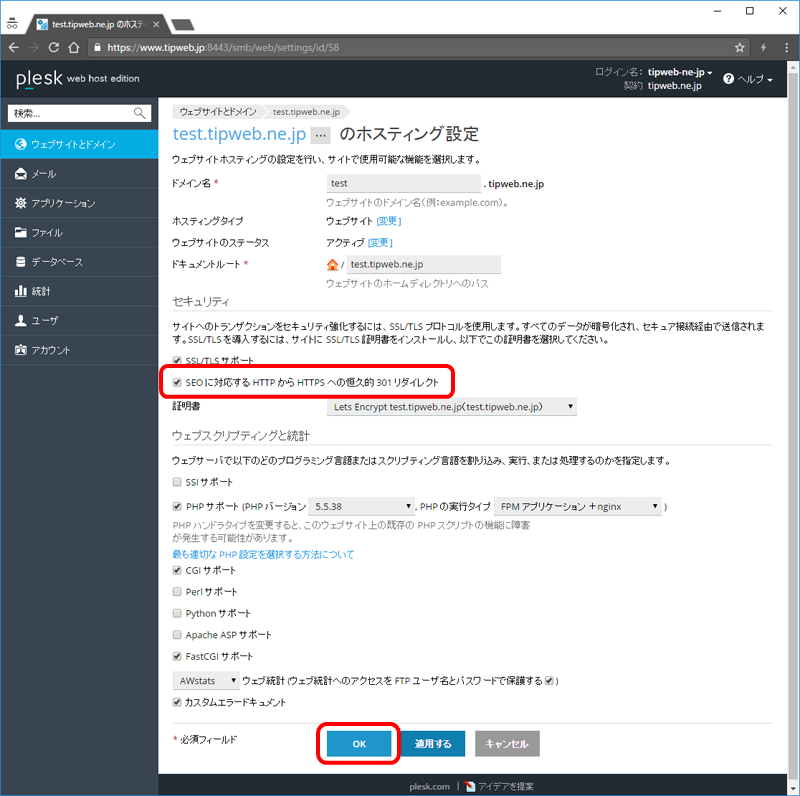Click the ドキュメントルート input field

[x=423, y=264]
